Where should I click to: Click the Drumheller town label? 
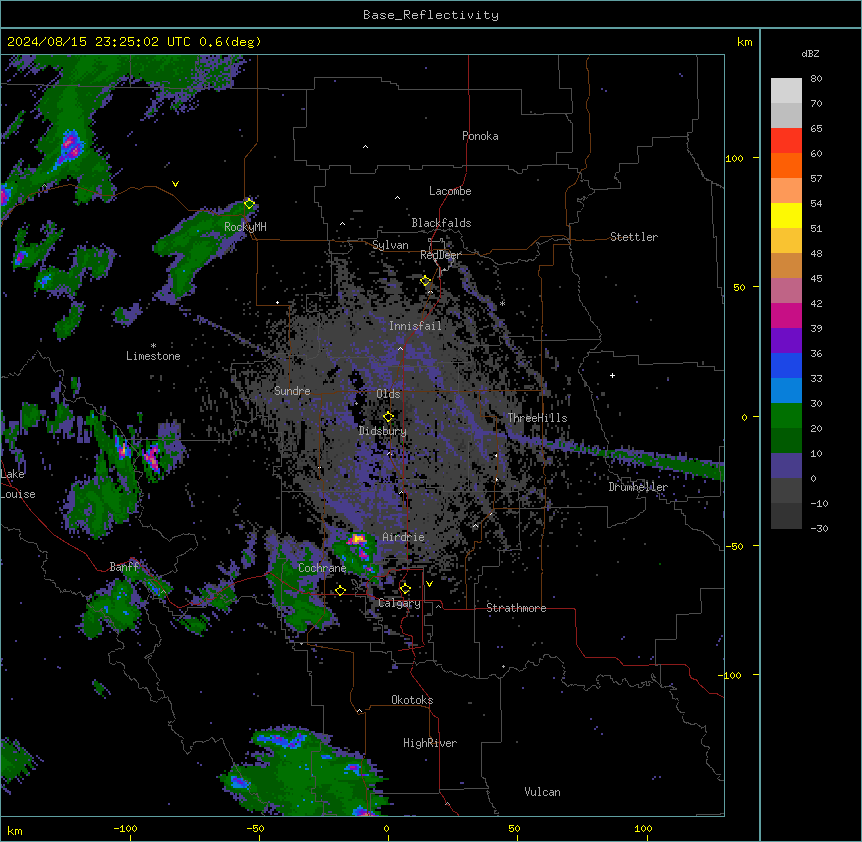[x=638, y=487]
